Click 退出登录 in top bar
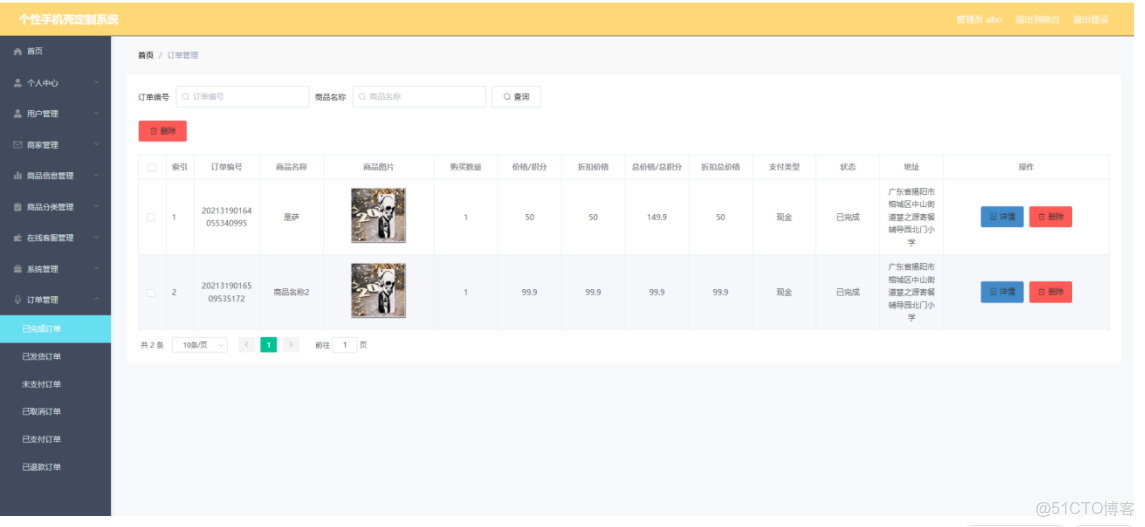 (1090, 20)
